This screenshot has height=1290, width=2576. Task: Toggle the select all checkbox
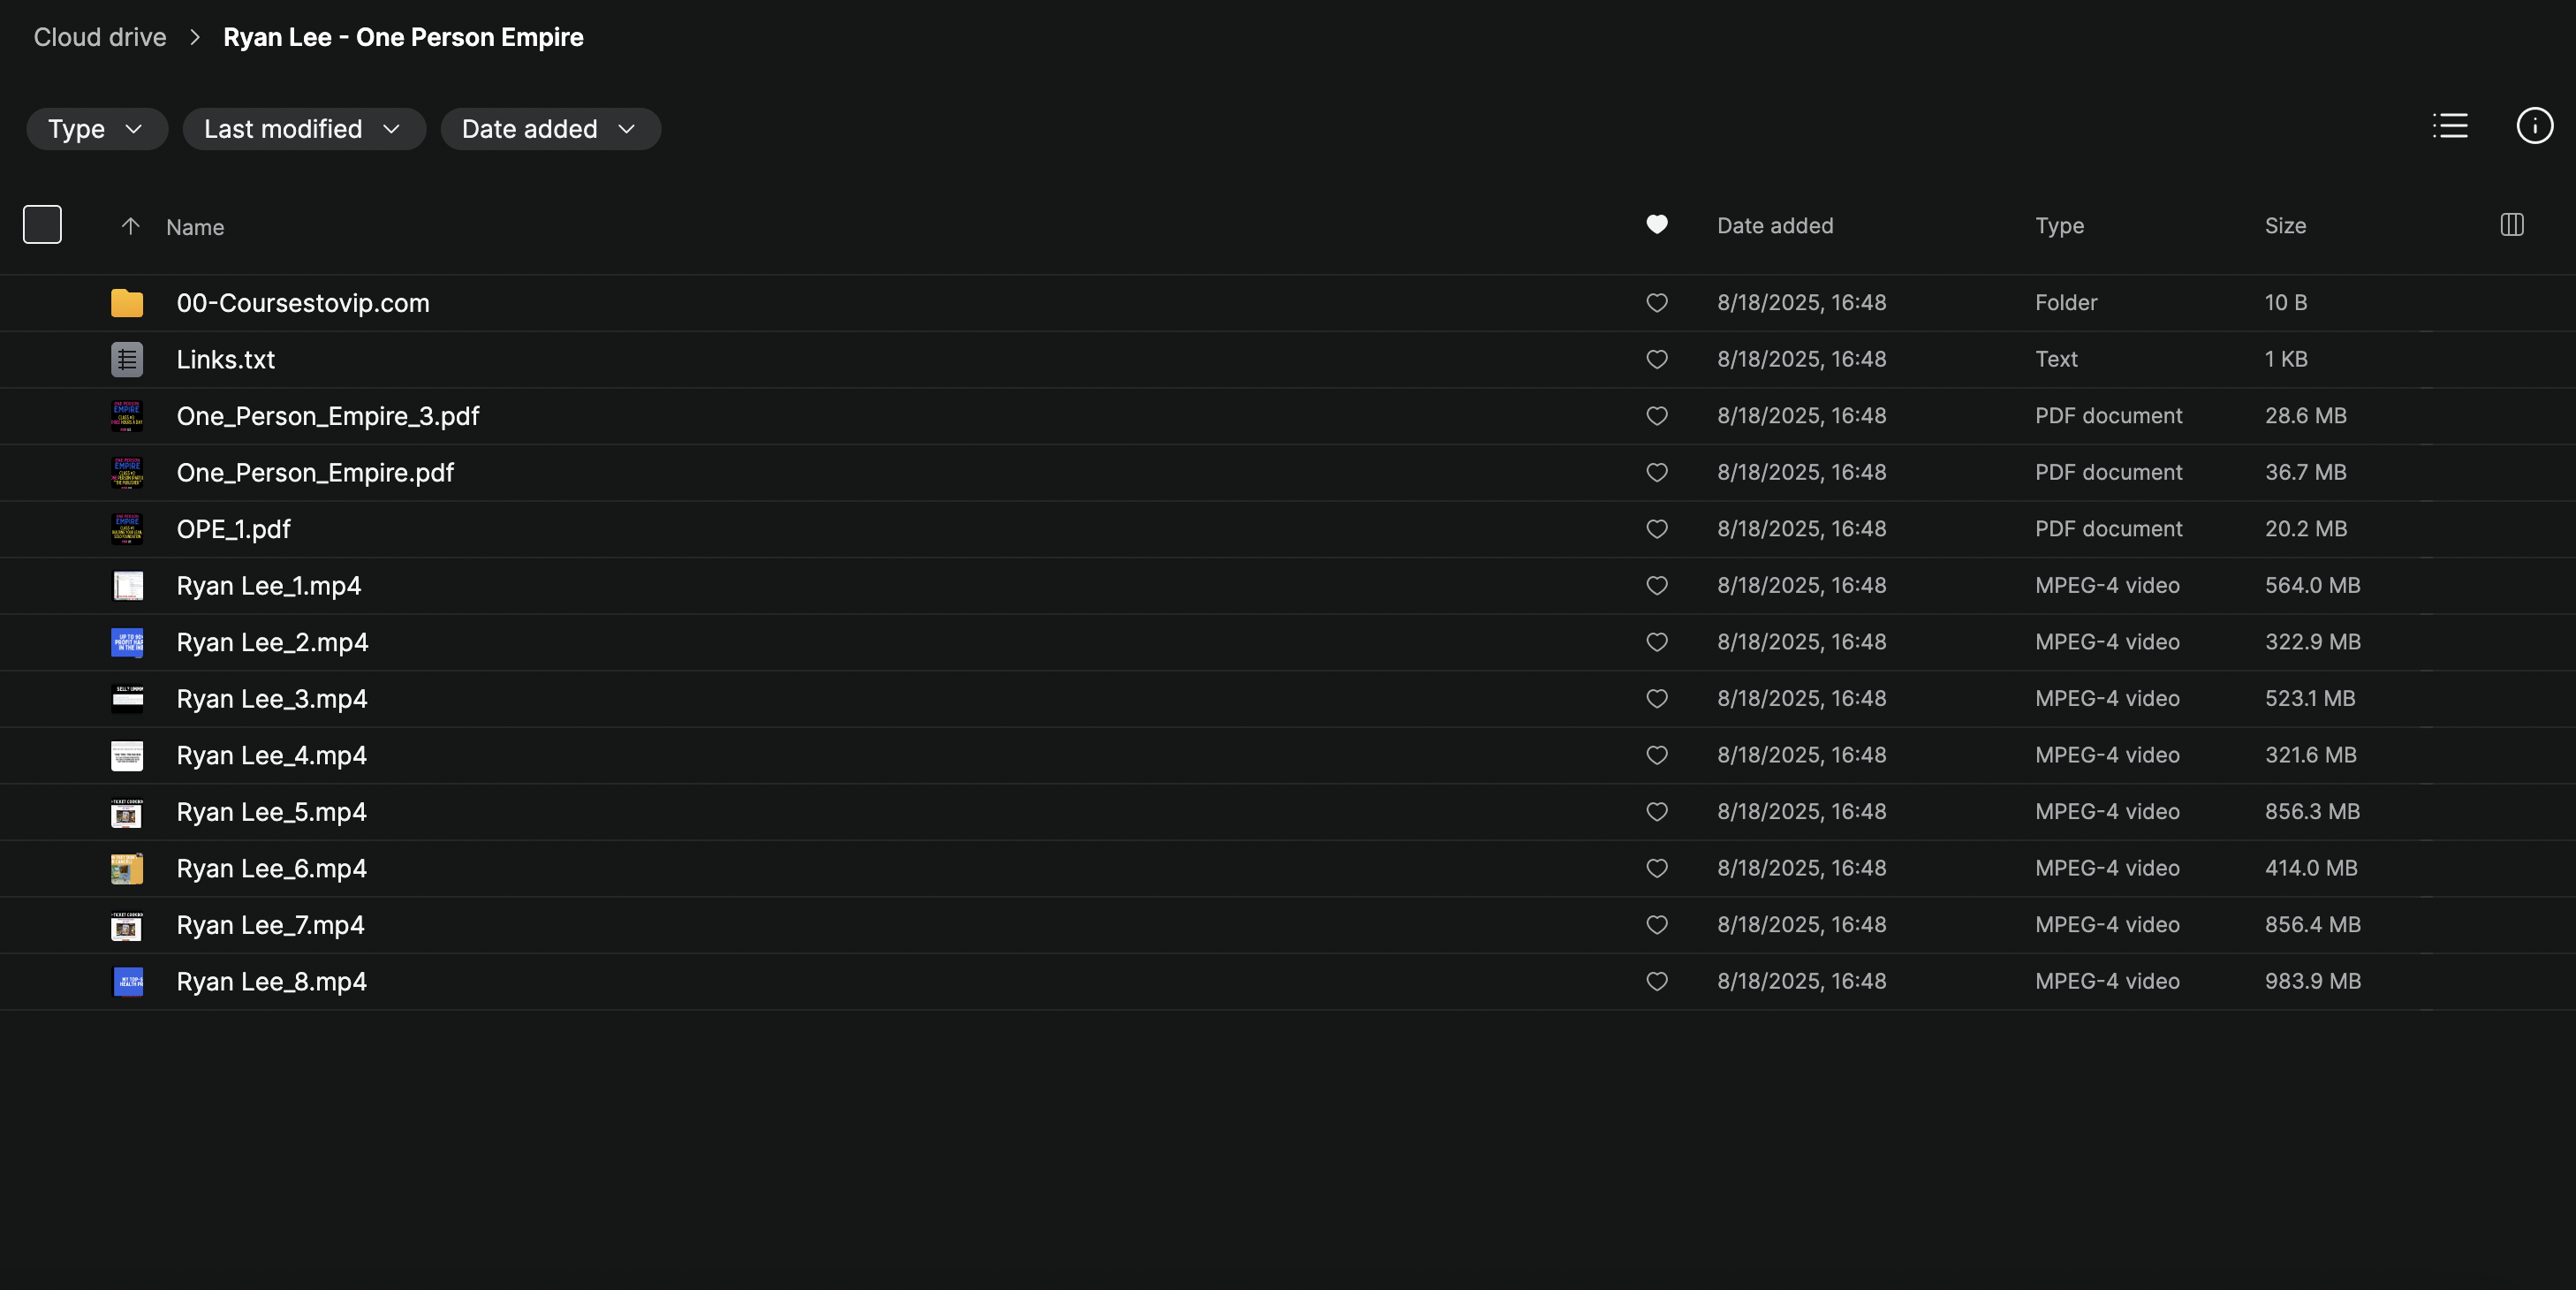point(42,225)
